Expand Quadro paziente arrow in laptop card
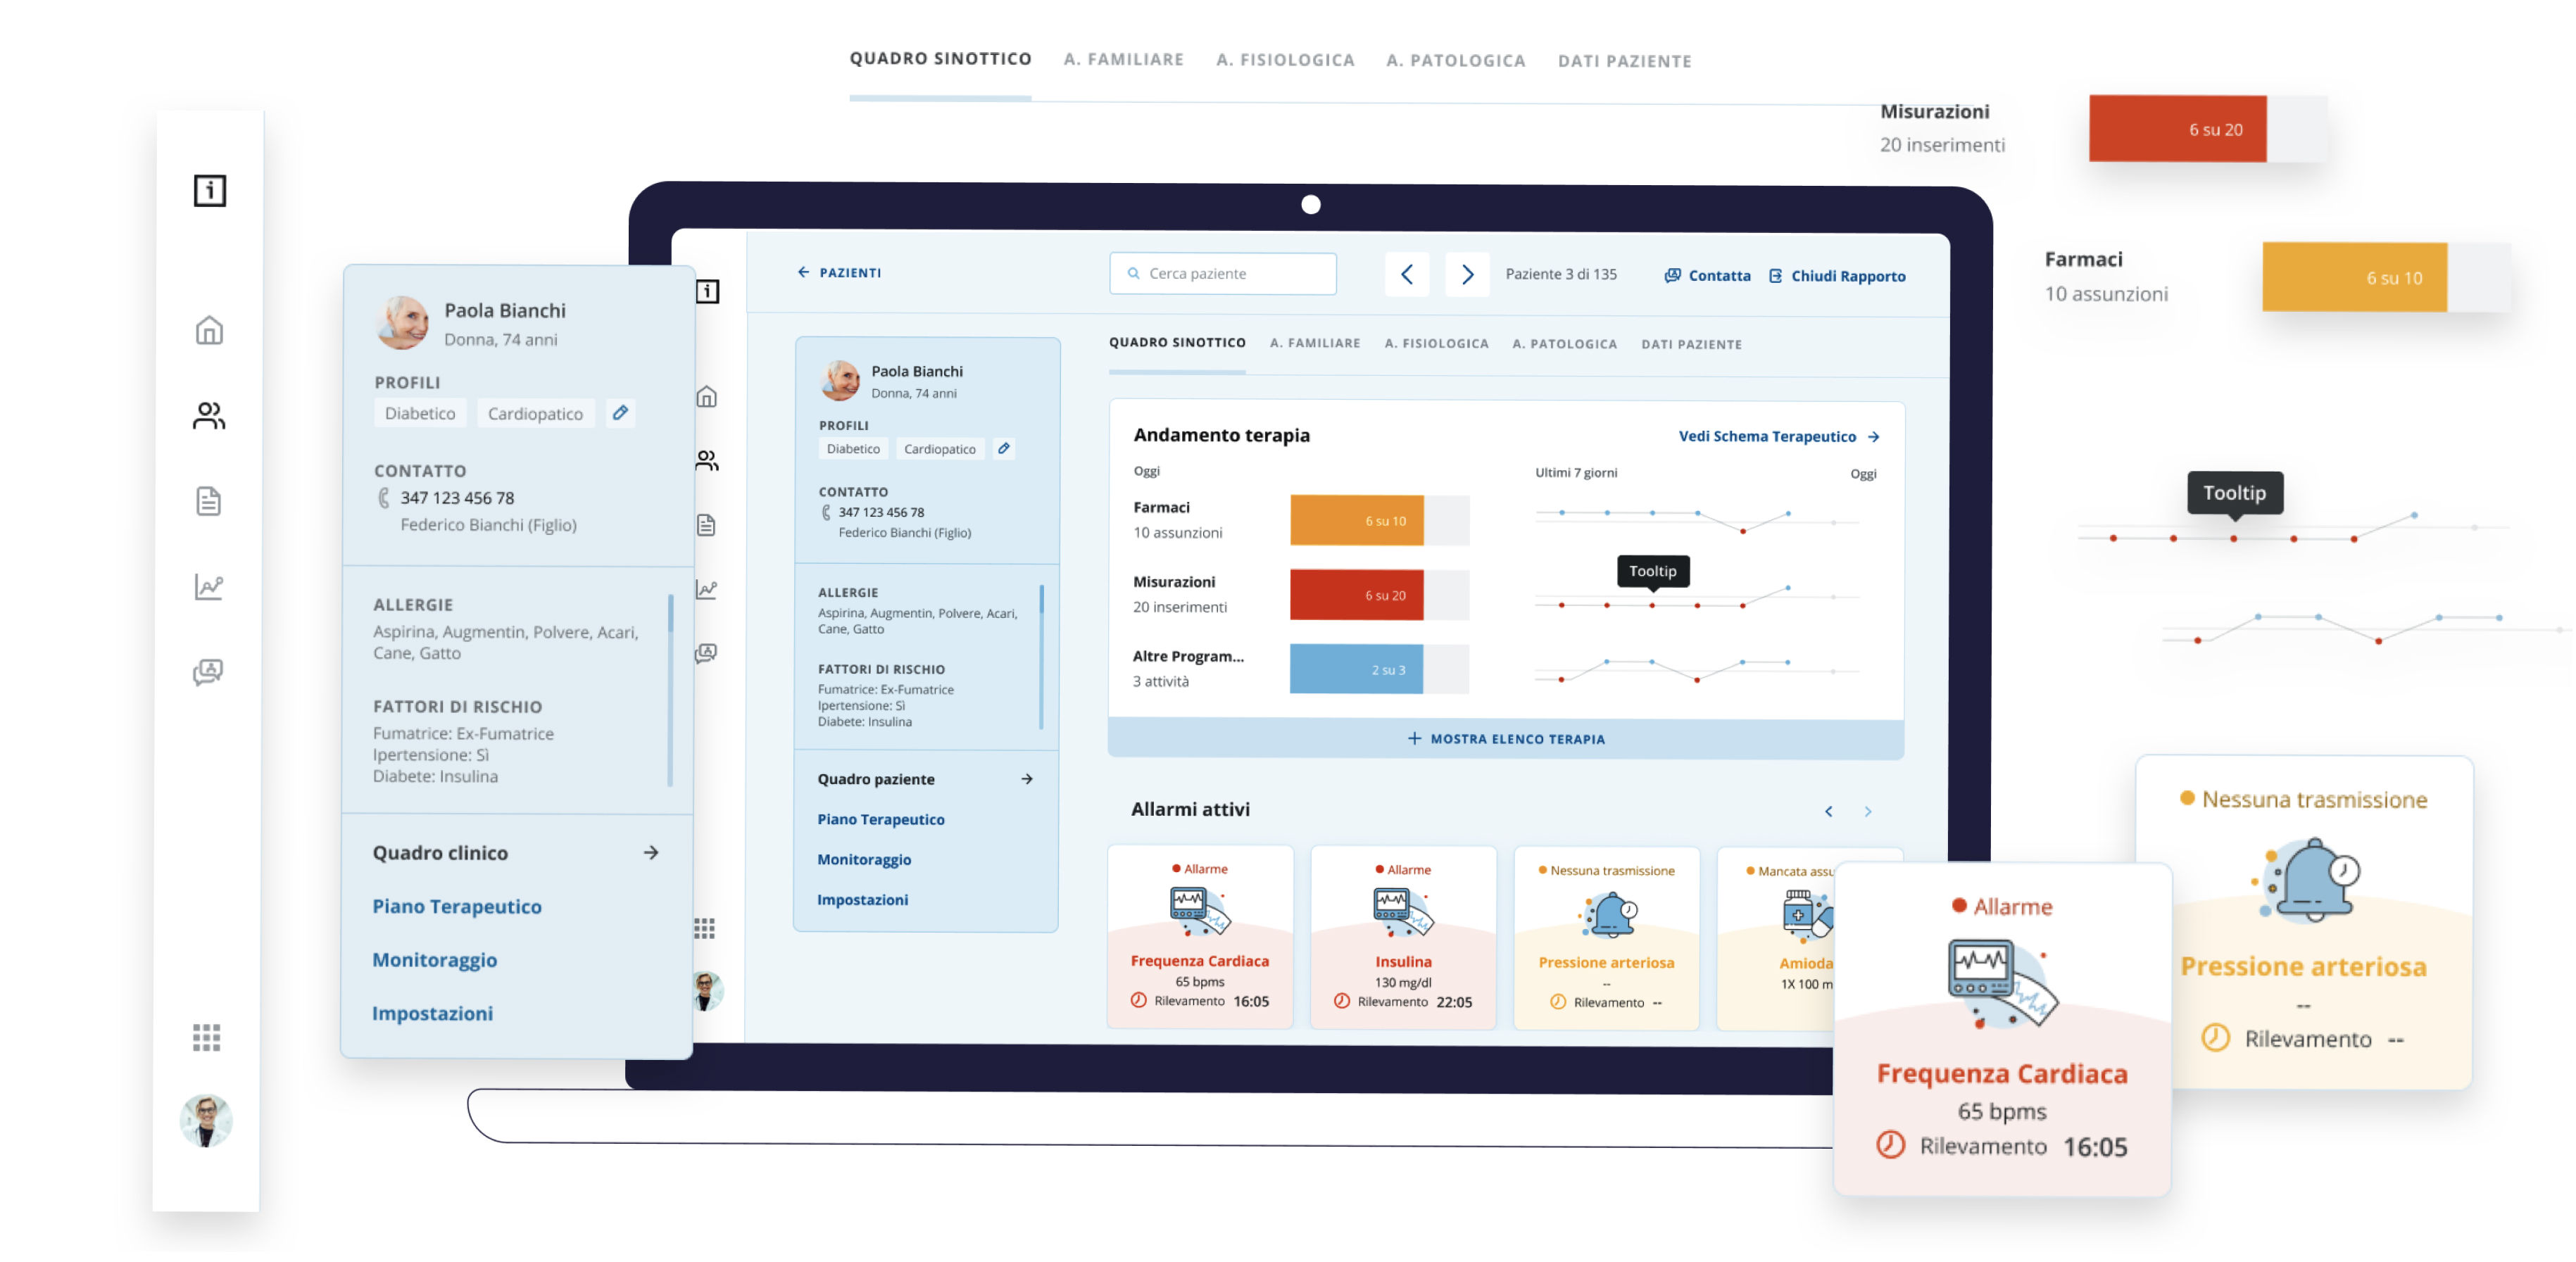The height and width of the screenshot is (1262, 2576). (x=1026, y=779)
